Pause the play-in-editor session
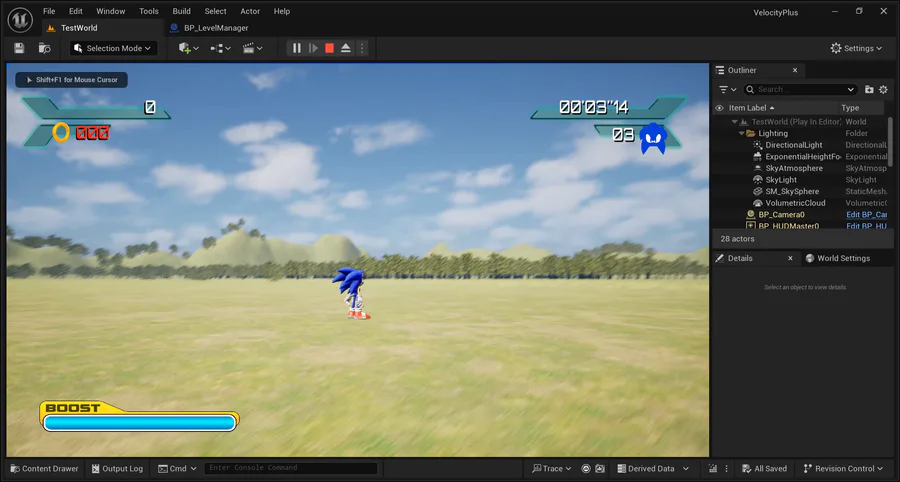Viewport: 900px width, 482px height. pyautogui.click(x=297, y=48)
